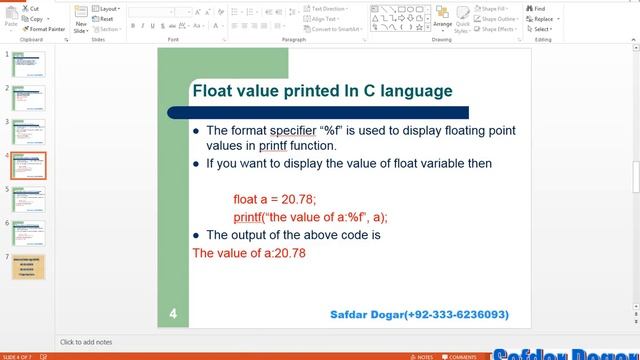The width and height of the screenshot is (640, 360).
Task: Select the Down Arrow shape
Action: (x=410, y=18)
